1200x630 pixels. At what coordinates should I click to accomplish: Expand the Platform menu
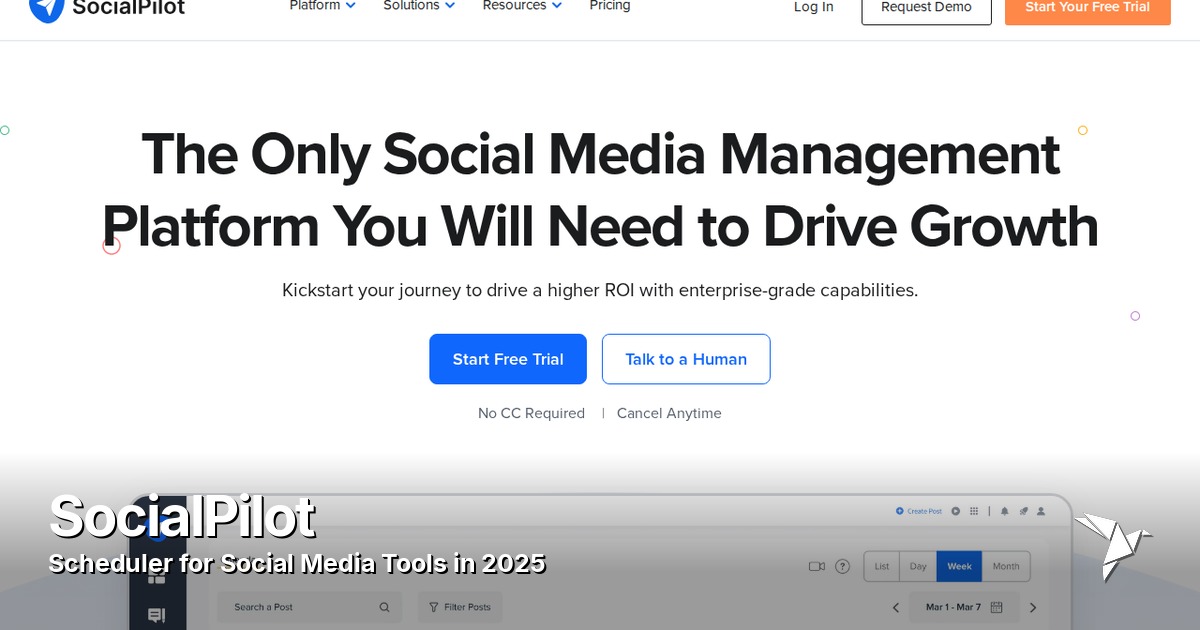pyautogui.click(x=322, y=6)
